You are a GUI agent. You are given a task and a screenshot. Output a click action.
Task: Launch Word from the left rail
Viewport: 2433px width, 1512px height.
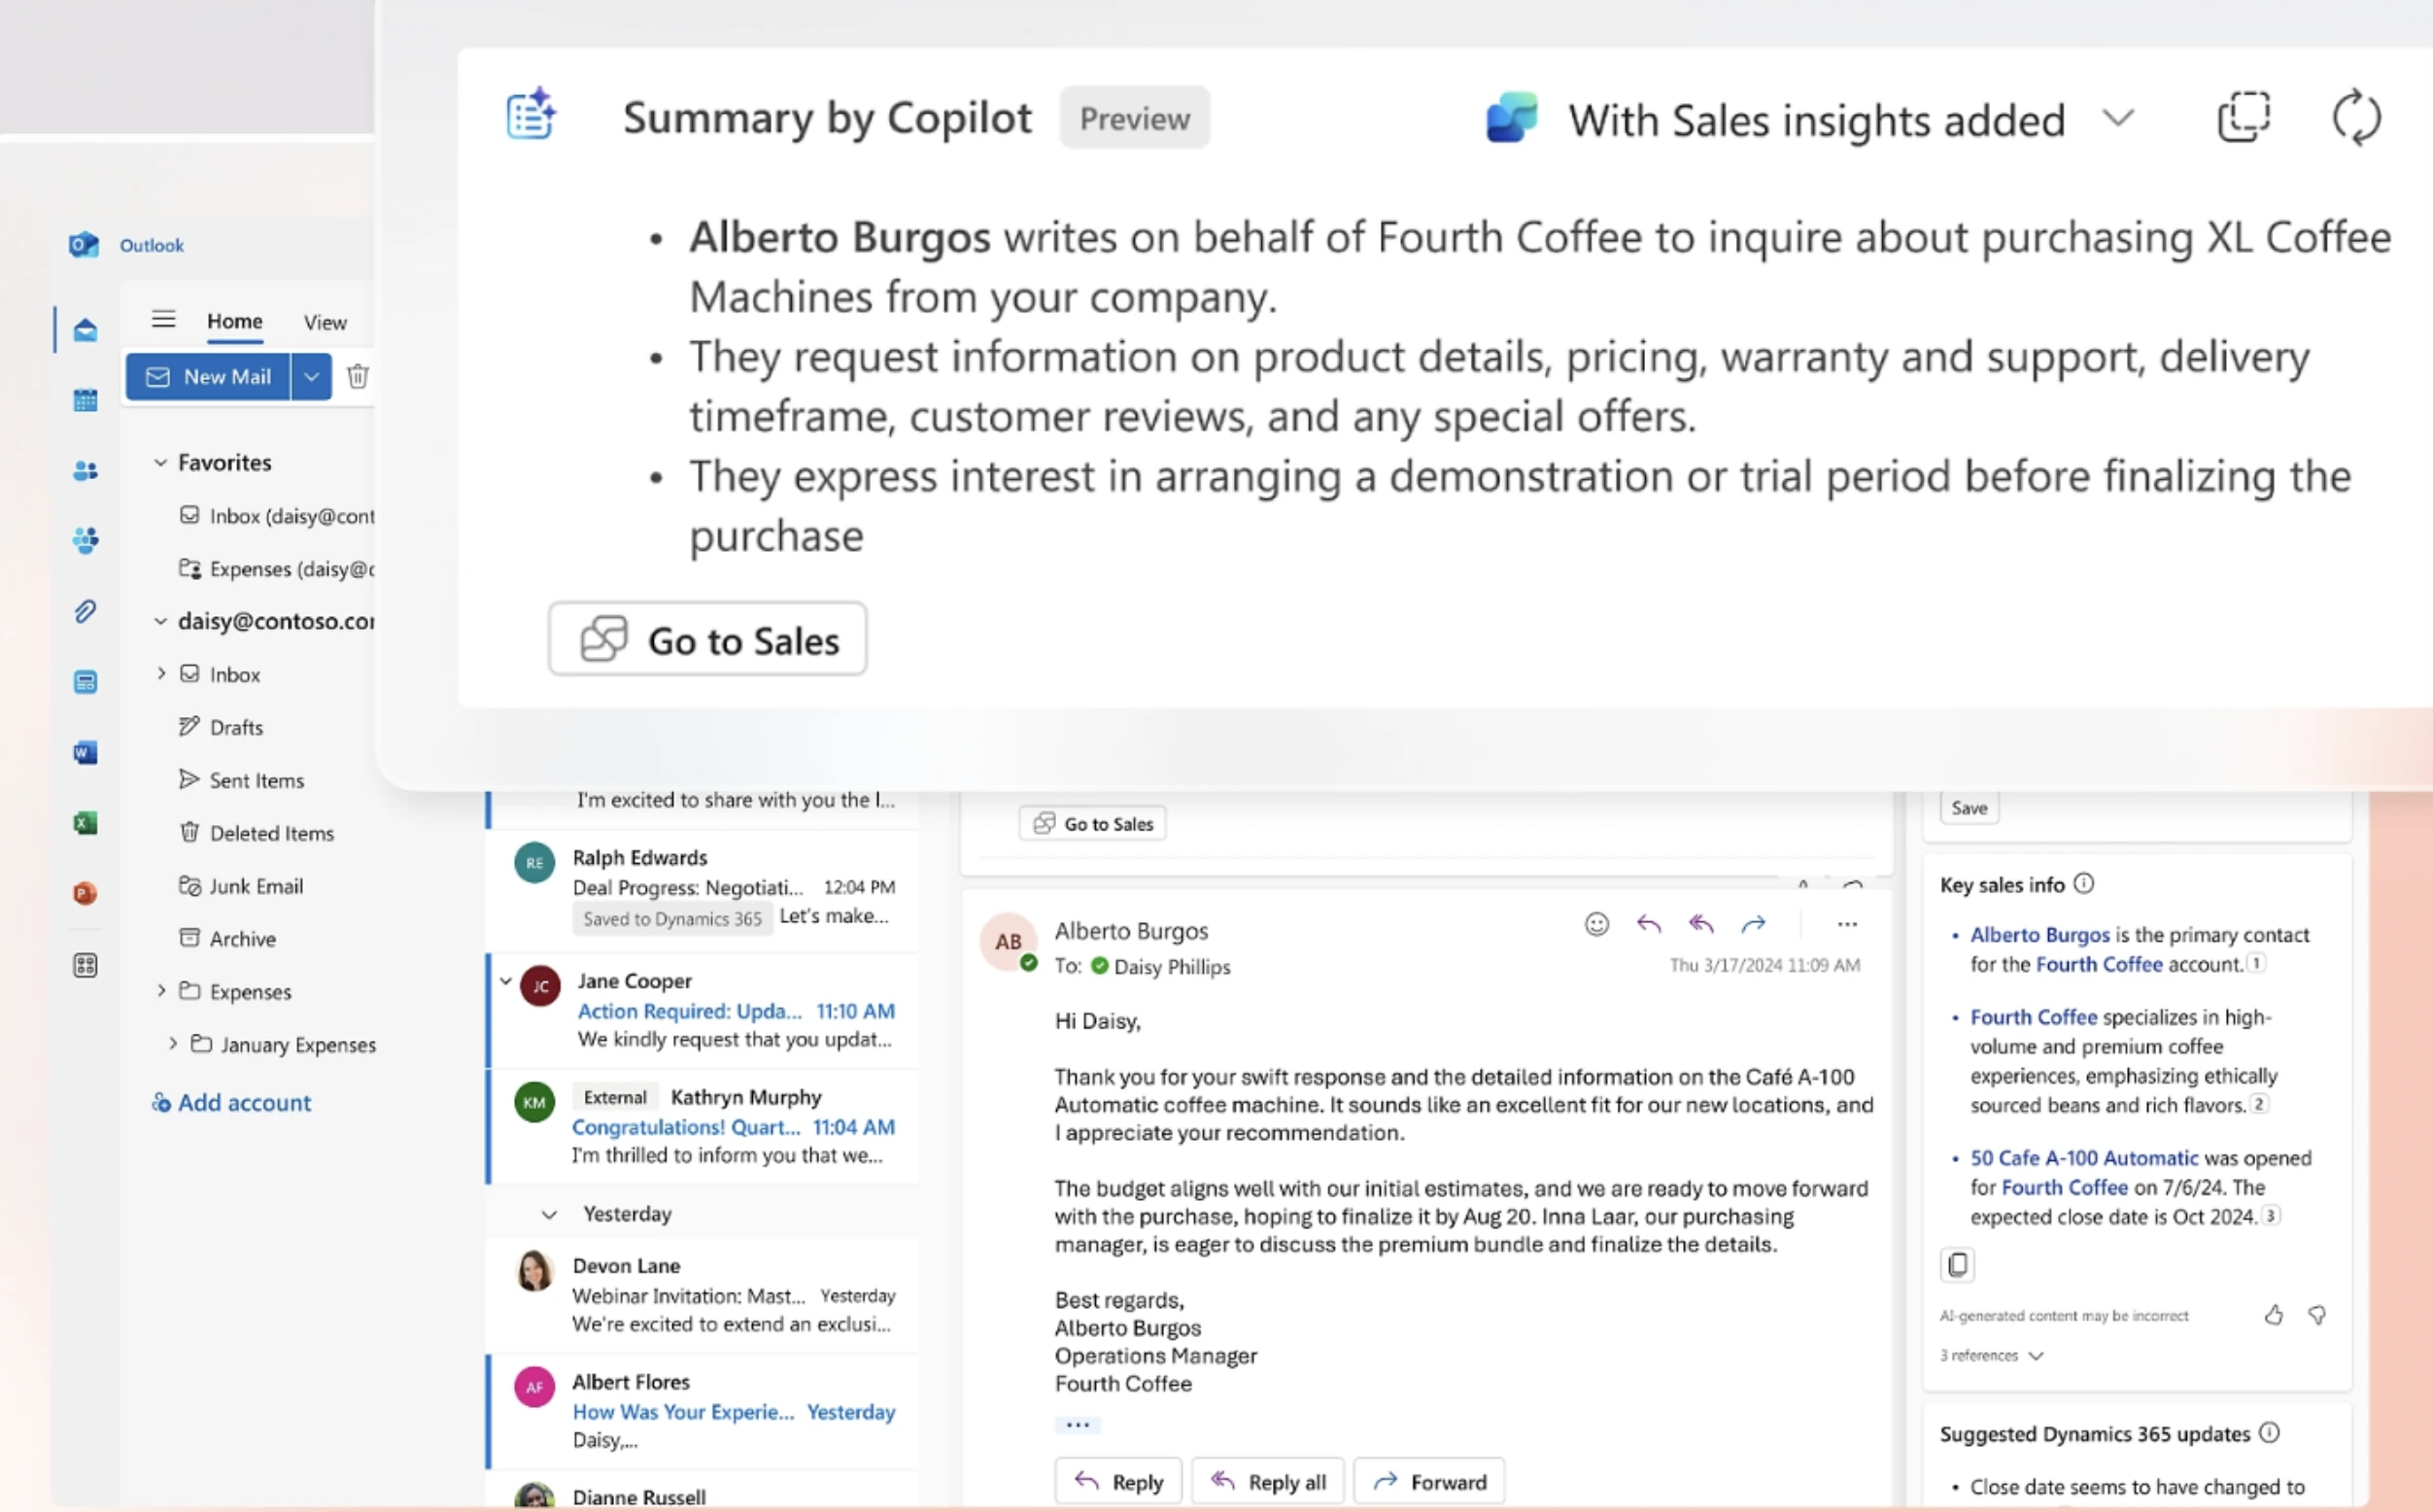tap(85, 752)
